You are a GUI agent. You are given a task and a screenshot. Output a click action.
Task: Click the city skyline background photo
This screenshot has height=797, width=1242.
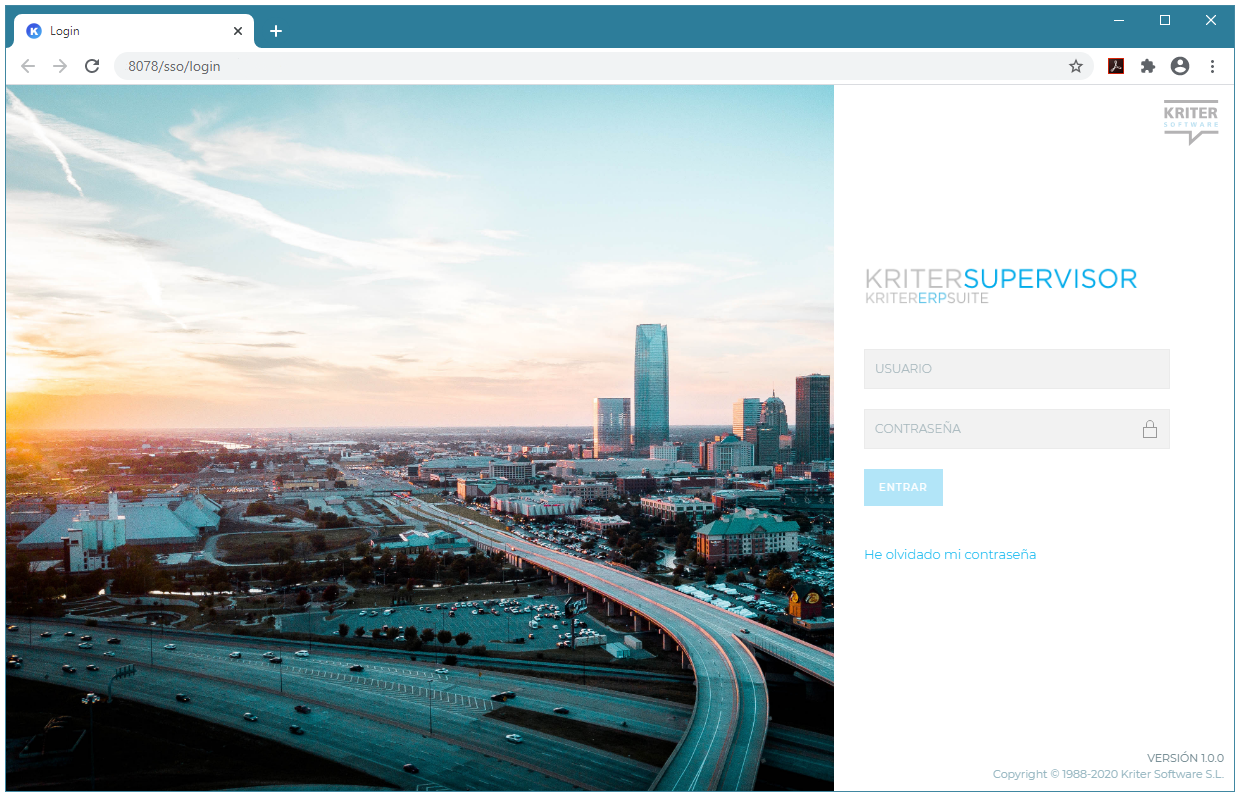420,438
